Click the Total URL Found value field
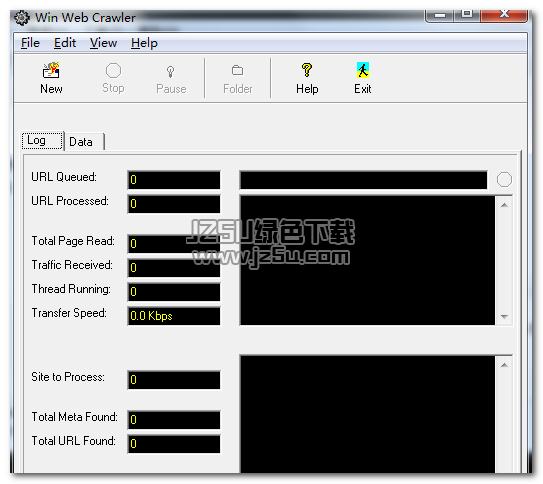The image size is (543, 484). (174, 443)
